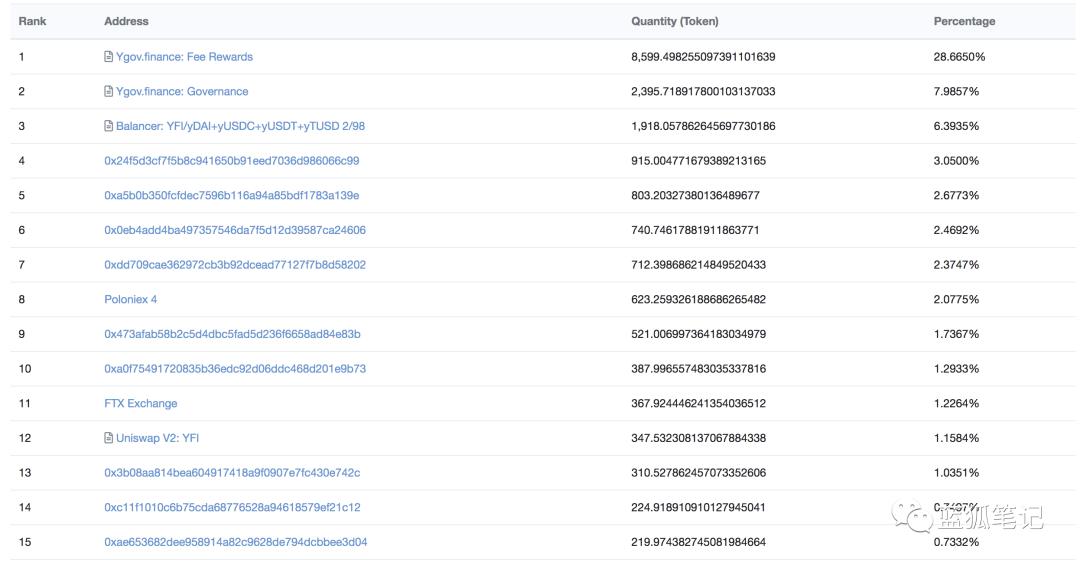Viewport: 1080px width, 565px height.
Task: Click contract icon beside Ygov.finance: Governance
Action: point(109,92)
